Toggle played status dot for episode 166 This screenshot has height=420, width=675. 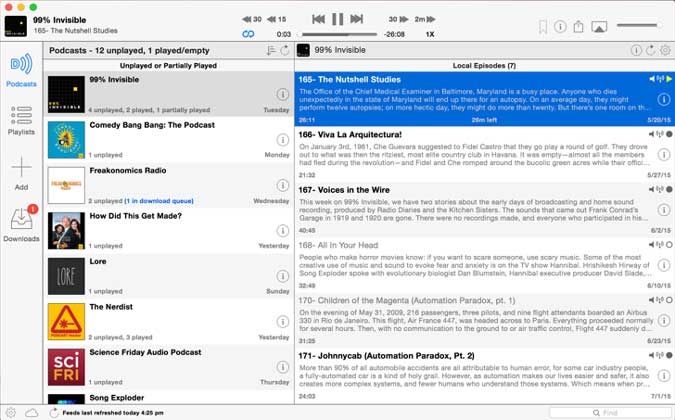click(x=669, y=134)
